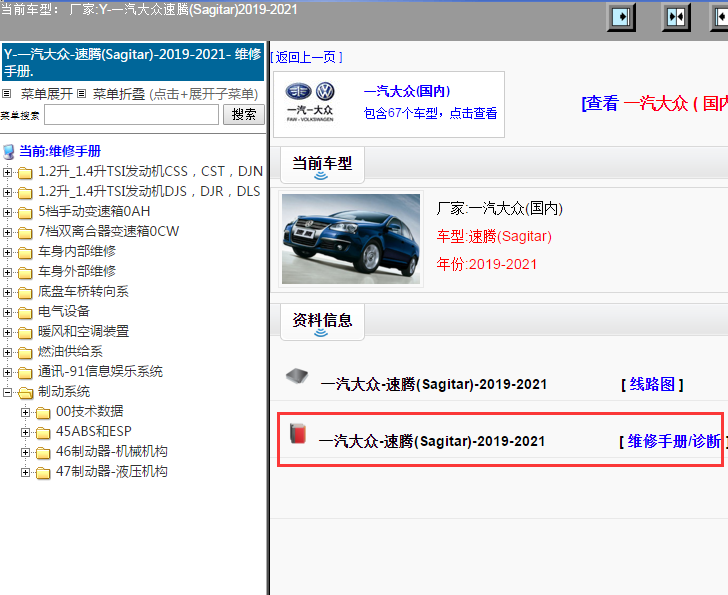Click the FAW-Volkswagen brand logo
The width and height of the screenshot is (728, 595).
click(x=310, y=102)
